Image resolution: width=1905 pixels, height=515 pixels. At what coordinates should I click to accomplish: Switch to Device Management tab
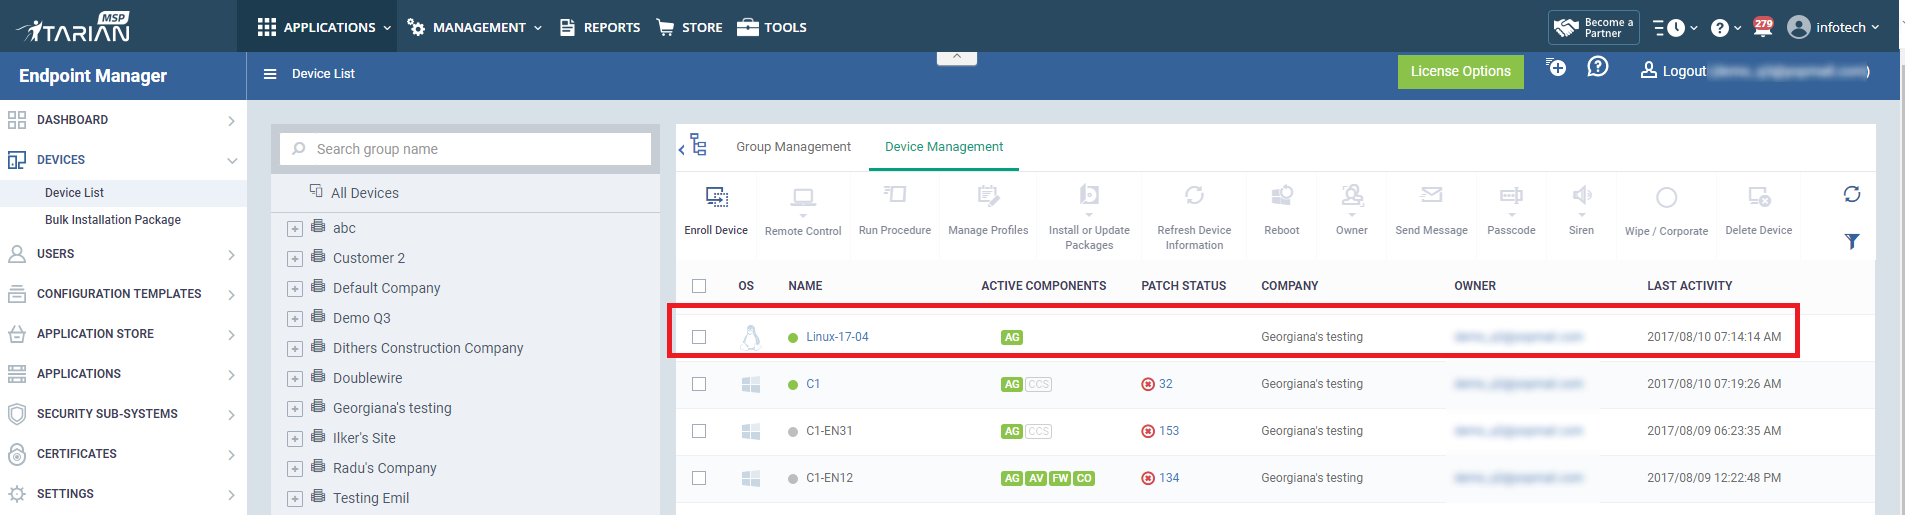(x=944, y=147)
